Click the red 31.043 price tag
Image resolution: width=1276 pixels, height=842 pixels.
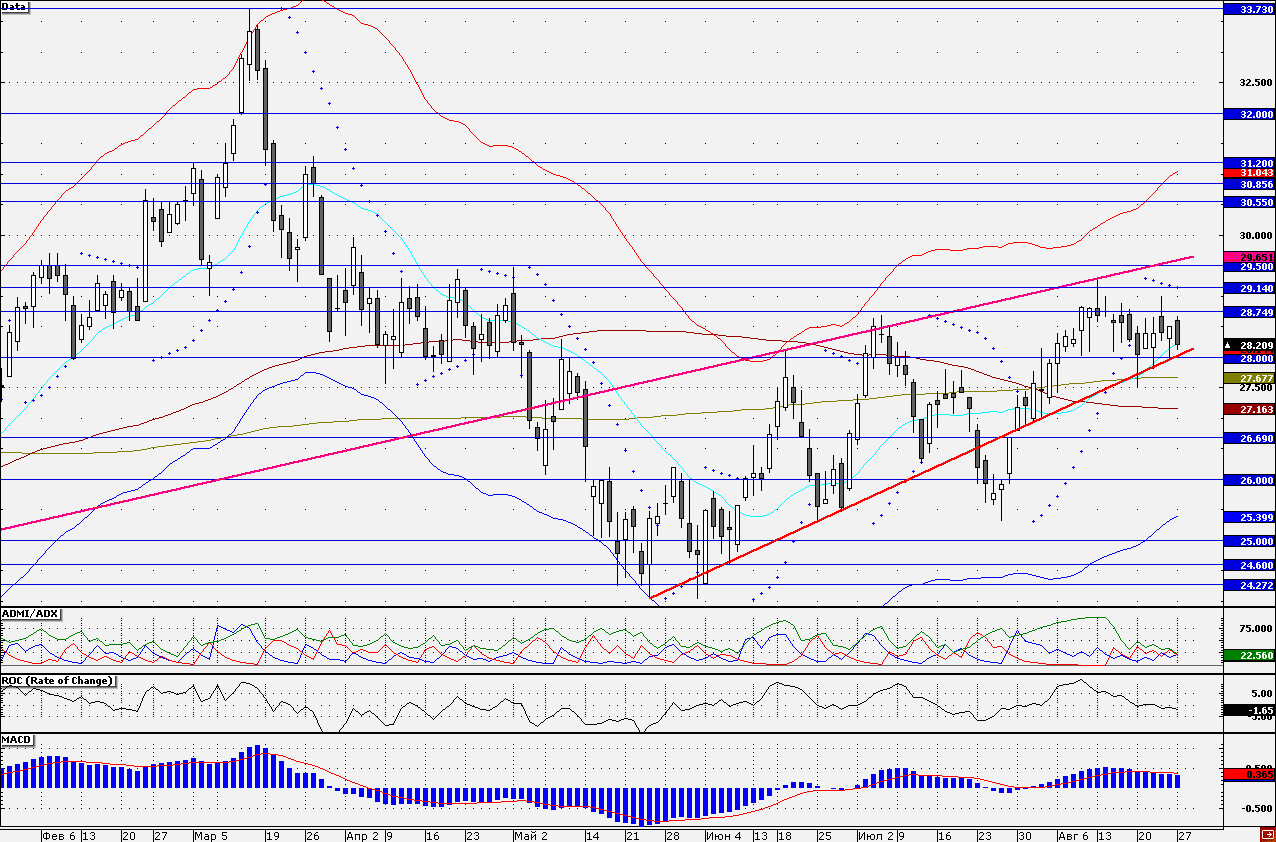coord(1248,173)
